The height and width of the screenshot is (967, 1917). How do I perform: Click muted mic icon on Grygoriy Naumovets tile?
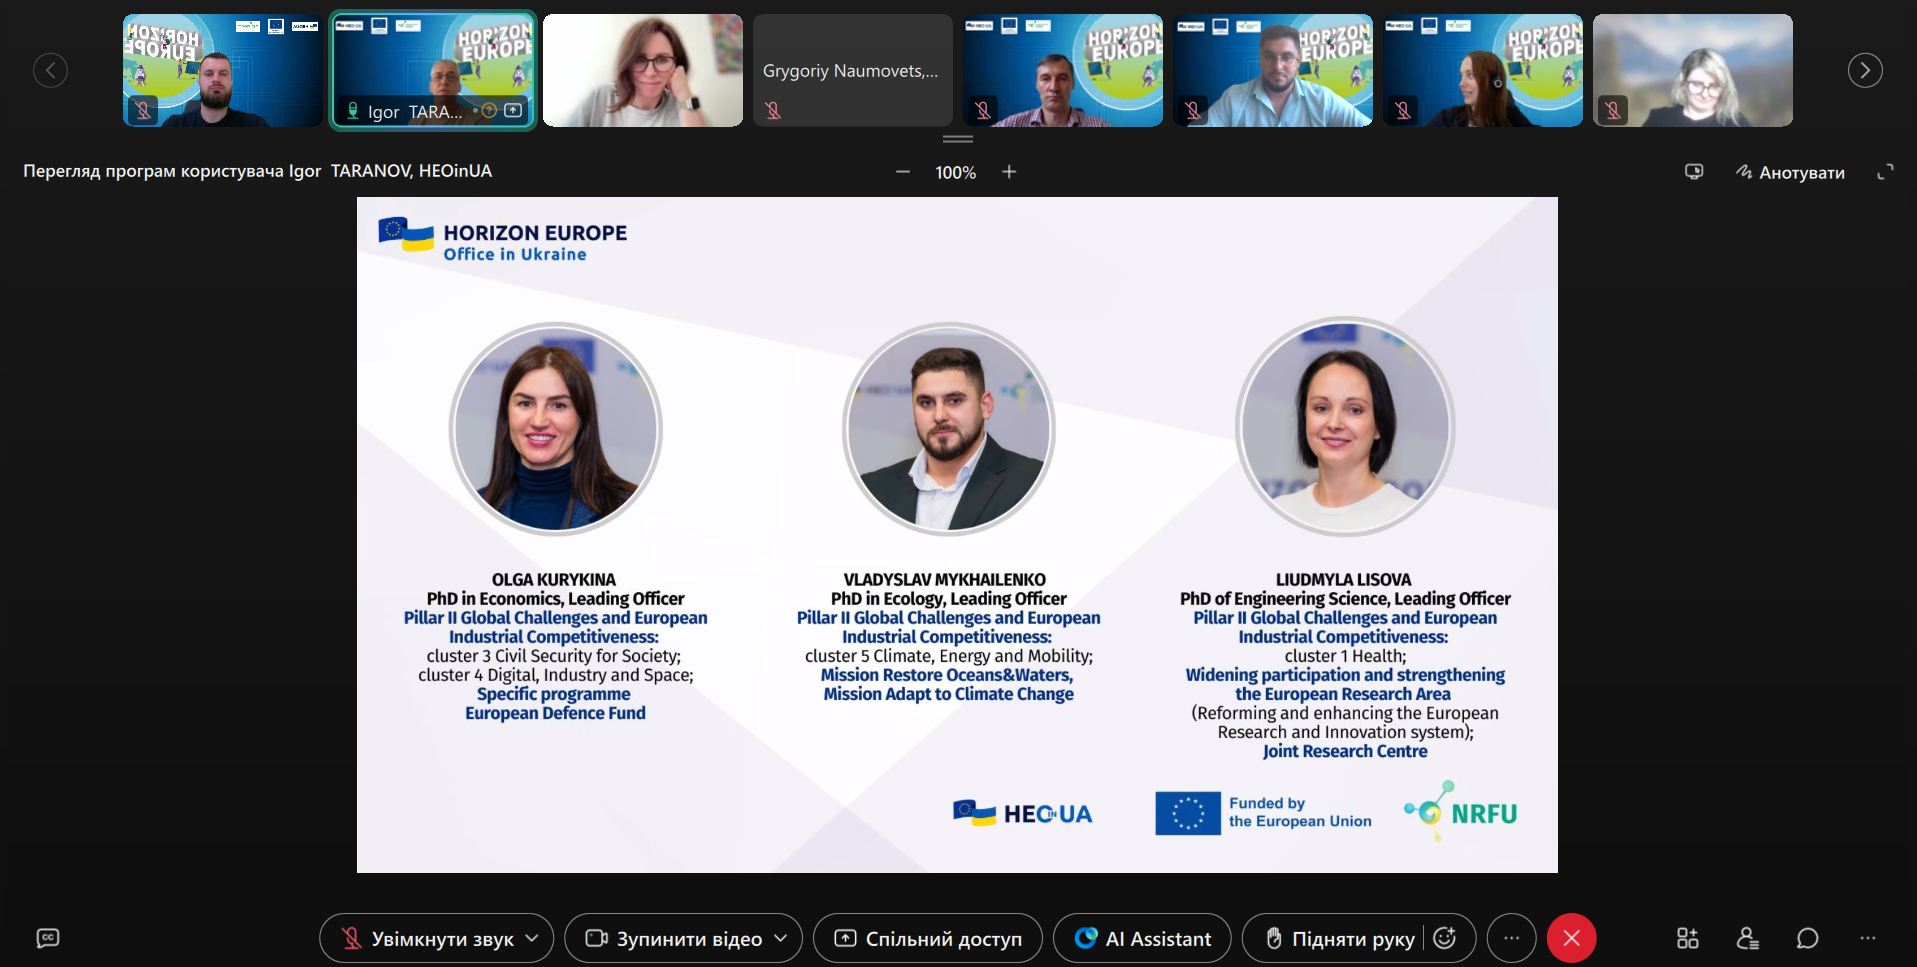click(x=773, y=110)
